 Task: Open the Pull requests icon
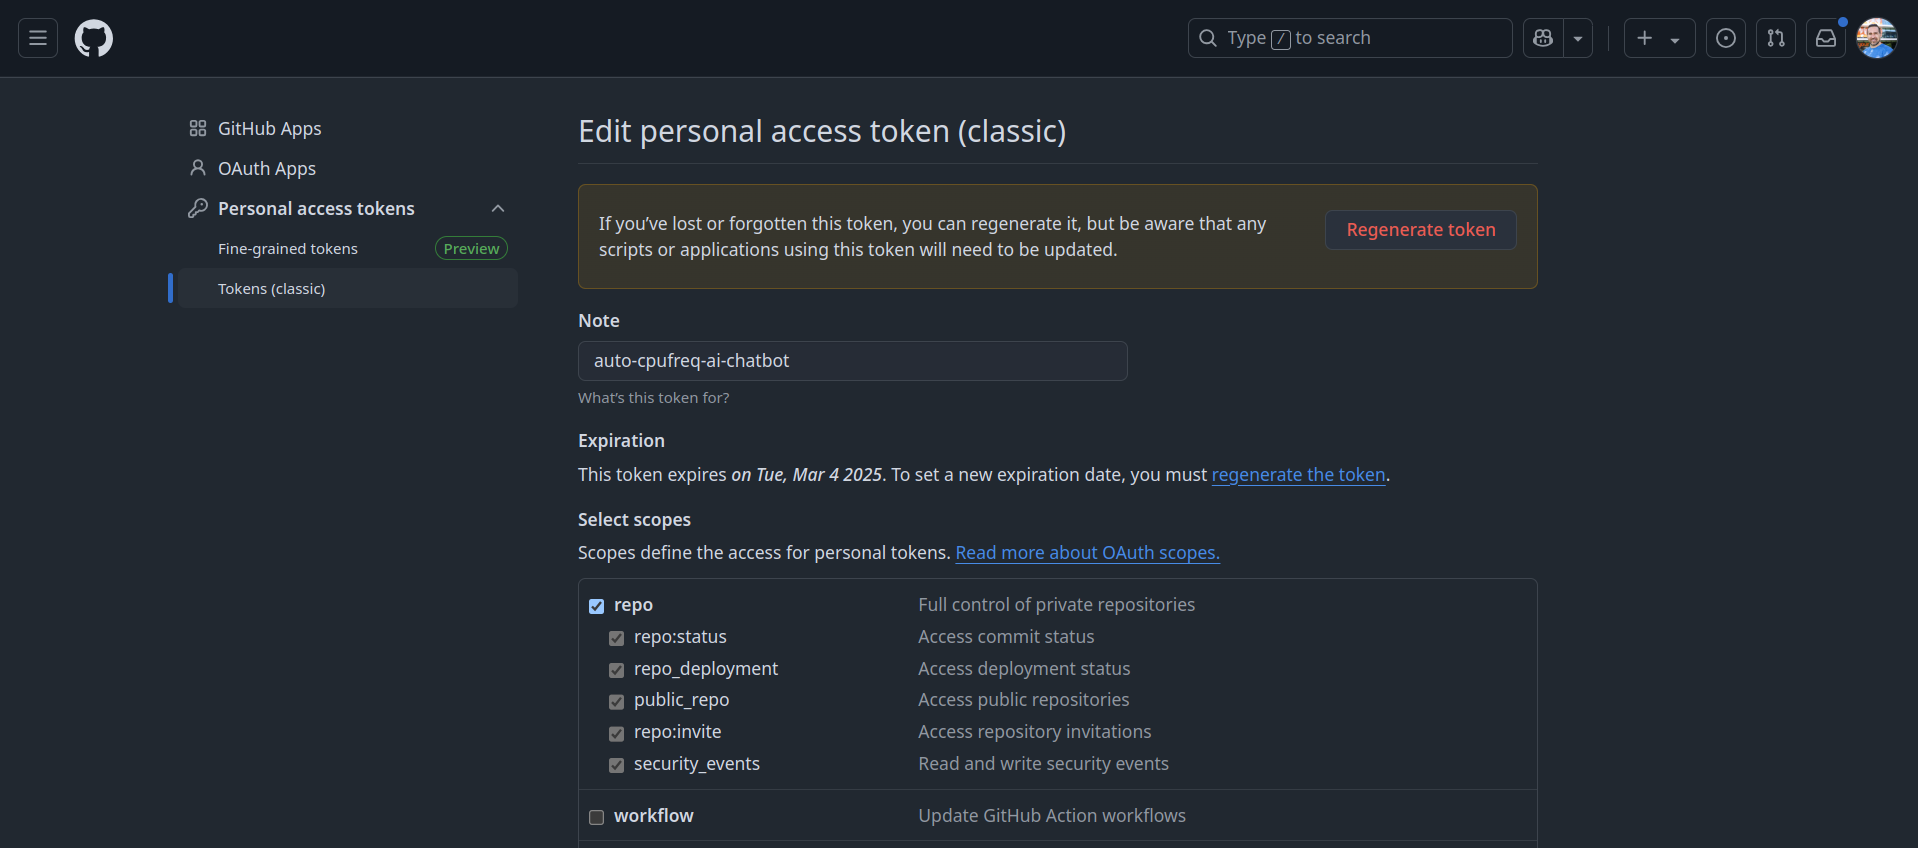[x=1776, y=38]
